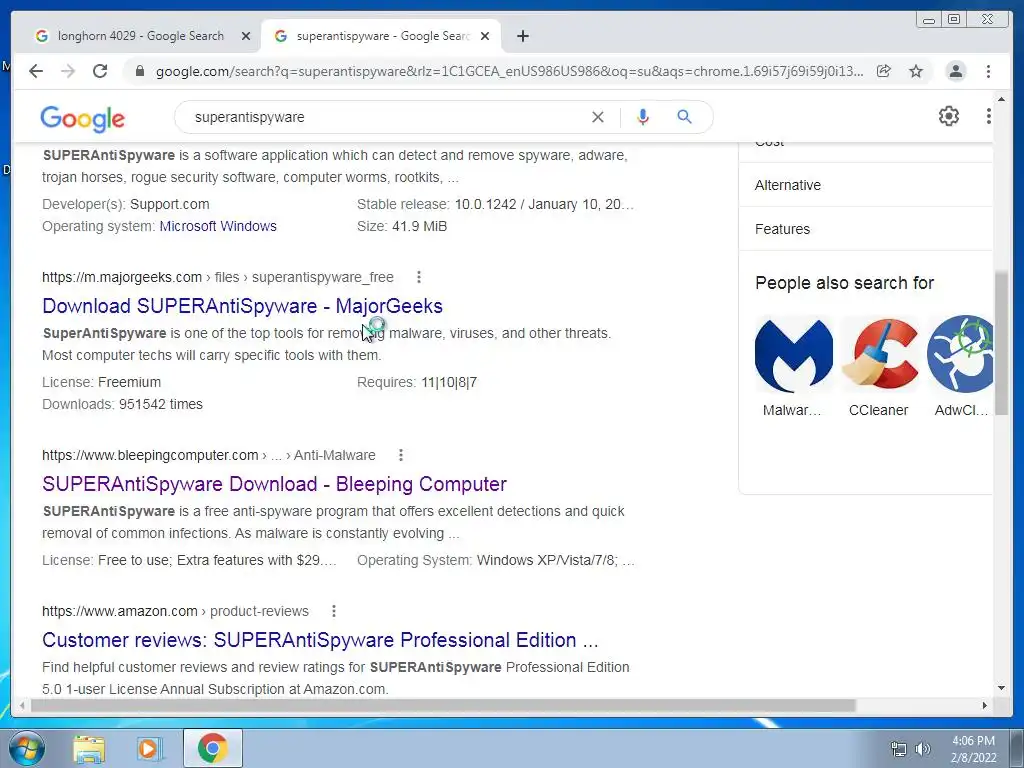Open options for amazon result
1024x768 pixels.
pyautogui.click(x=334, y=611)
